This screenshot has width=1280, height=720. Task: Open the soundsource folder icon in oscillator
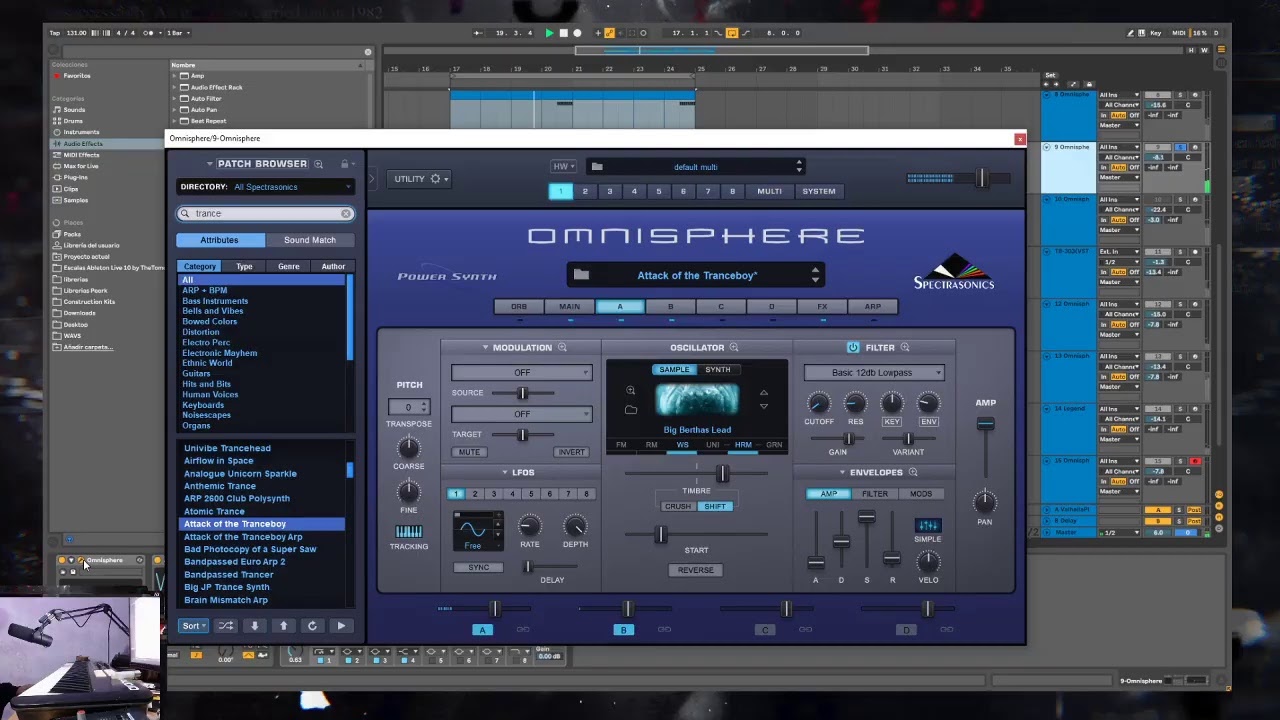pos(631,410)
